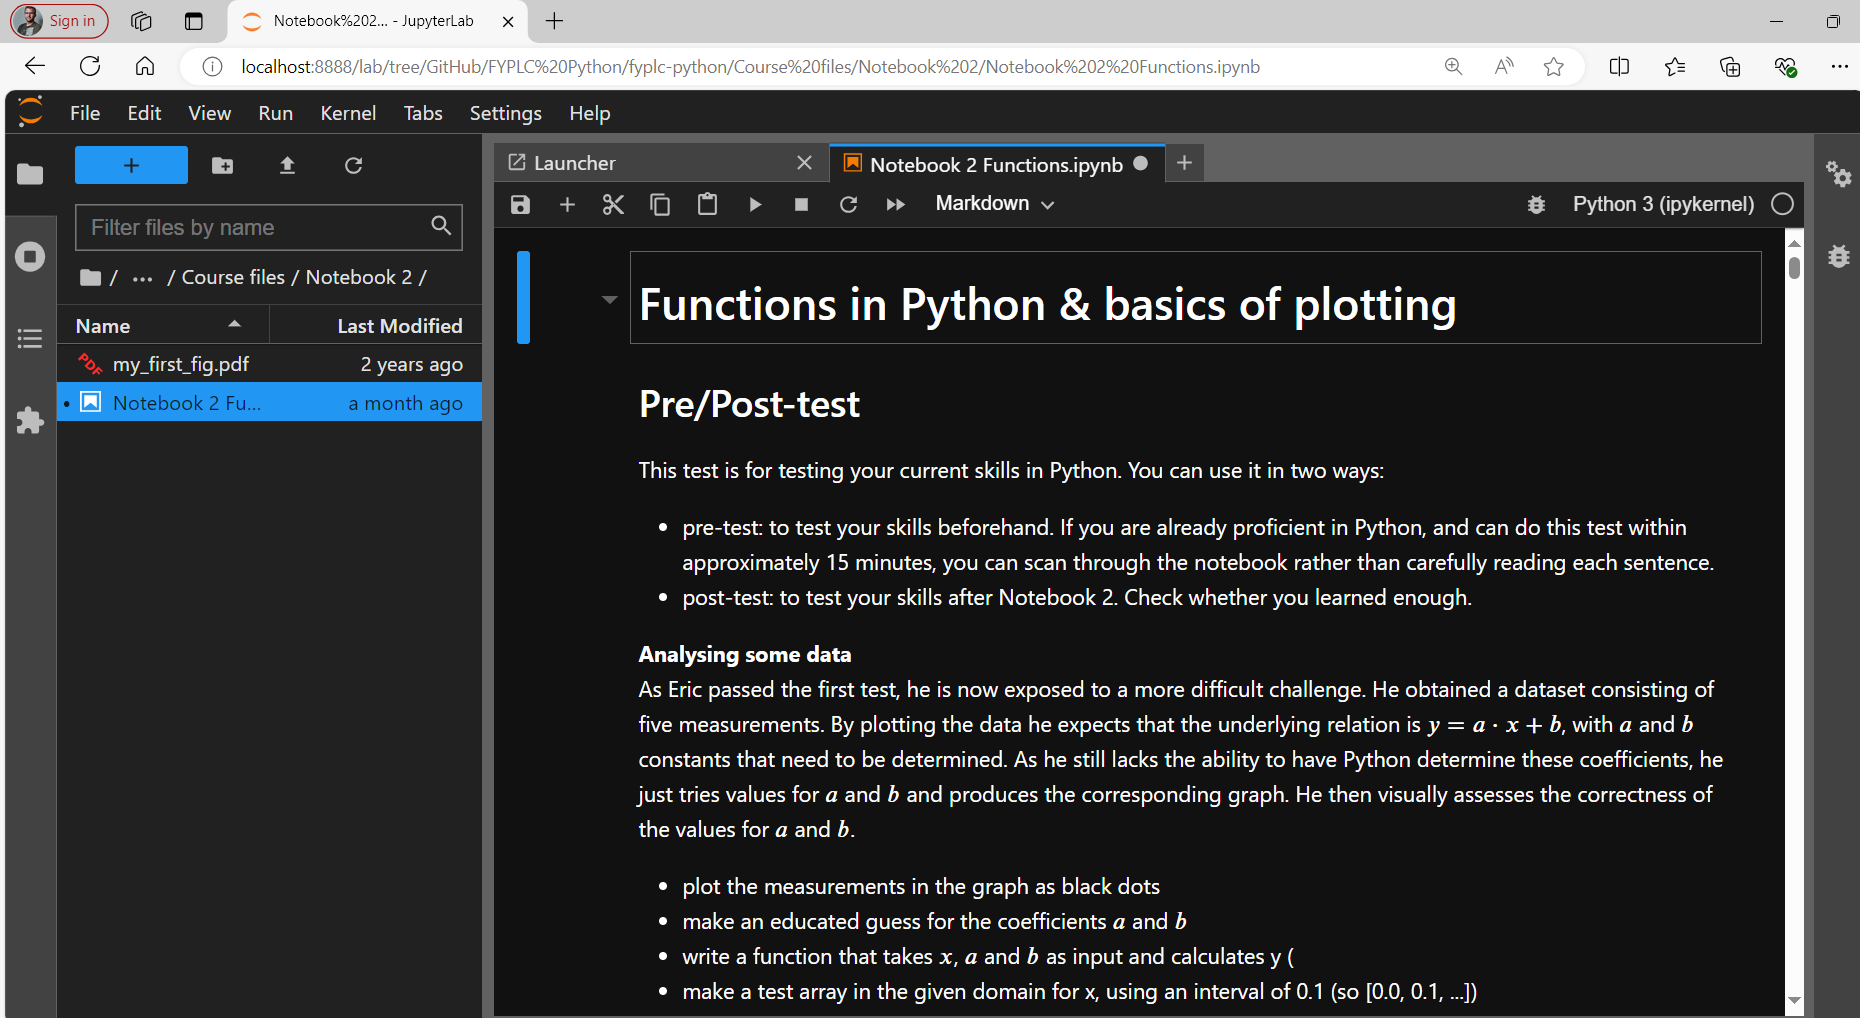Screen dimensions: 1860x1018
Task: Cut the selected cell using scissors icon
Action: [613, 205]
